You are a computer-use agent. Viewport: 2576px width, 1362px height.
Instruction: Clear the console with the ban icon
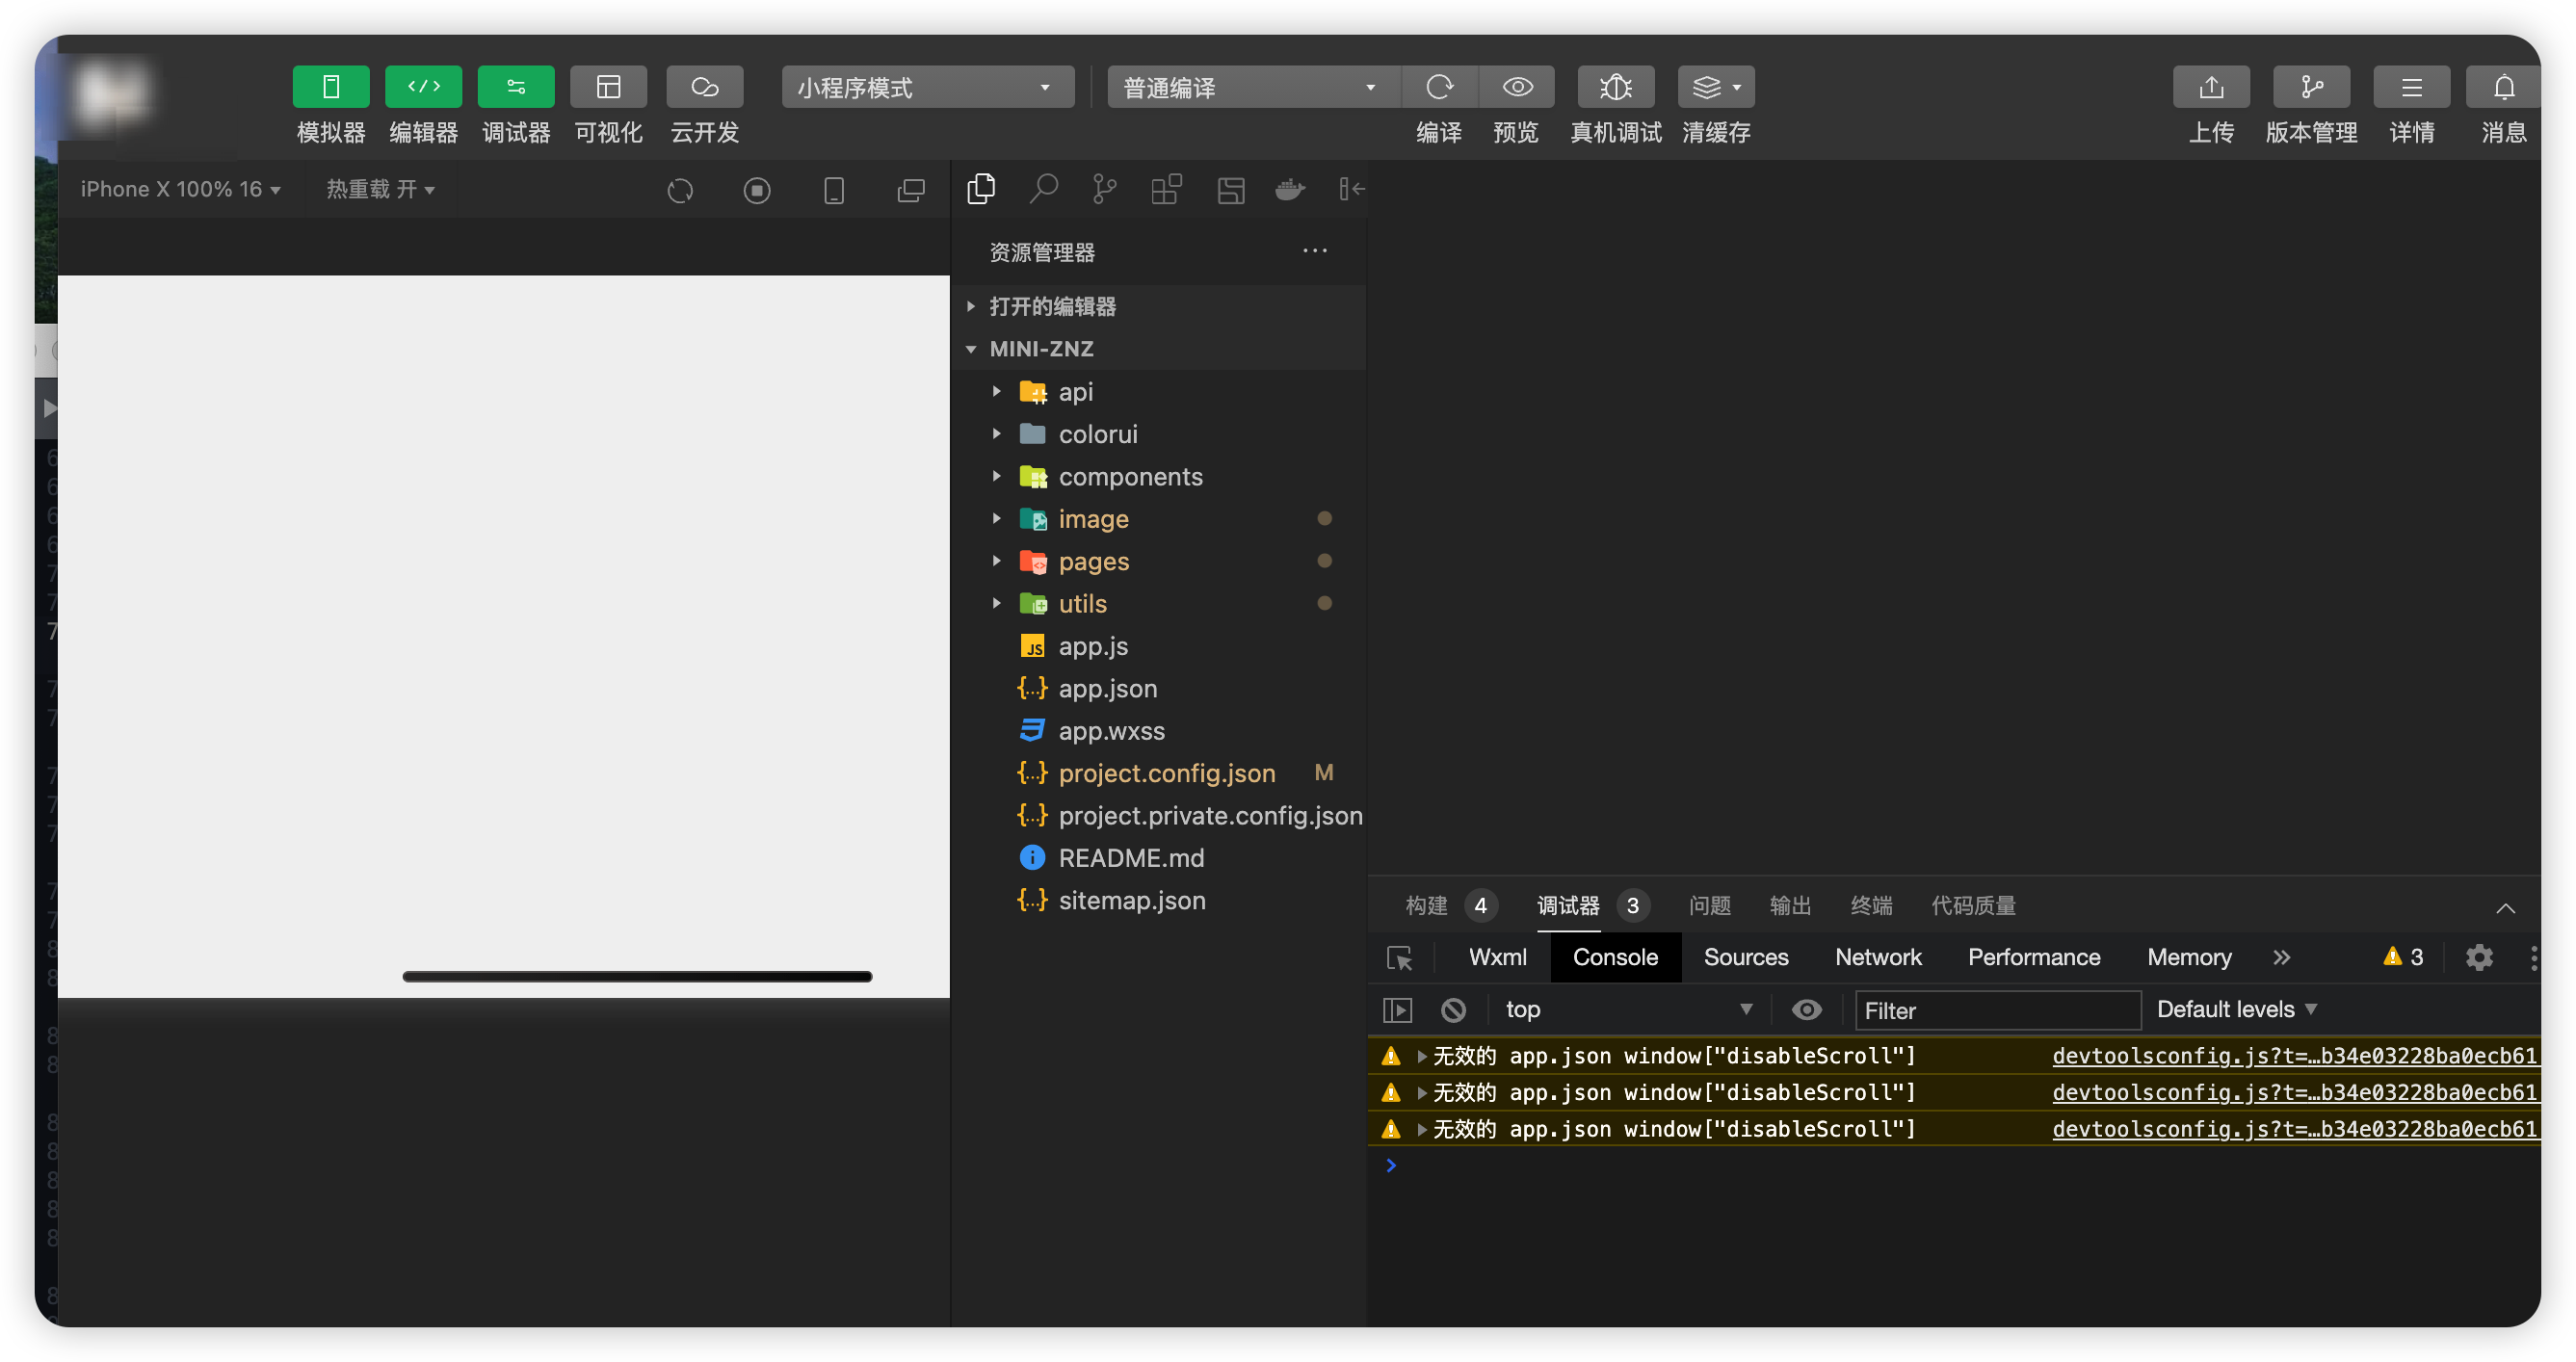click(1453, 1010)
